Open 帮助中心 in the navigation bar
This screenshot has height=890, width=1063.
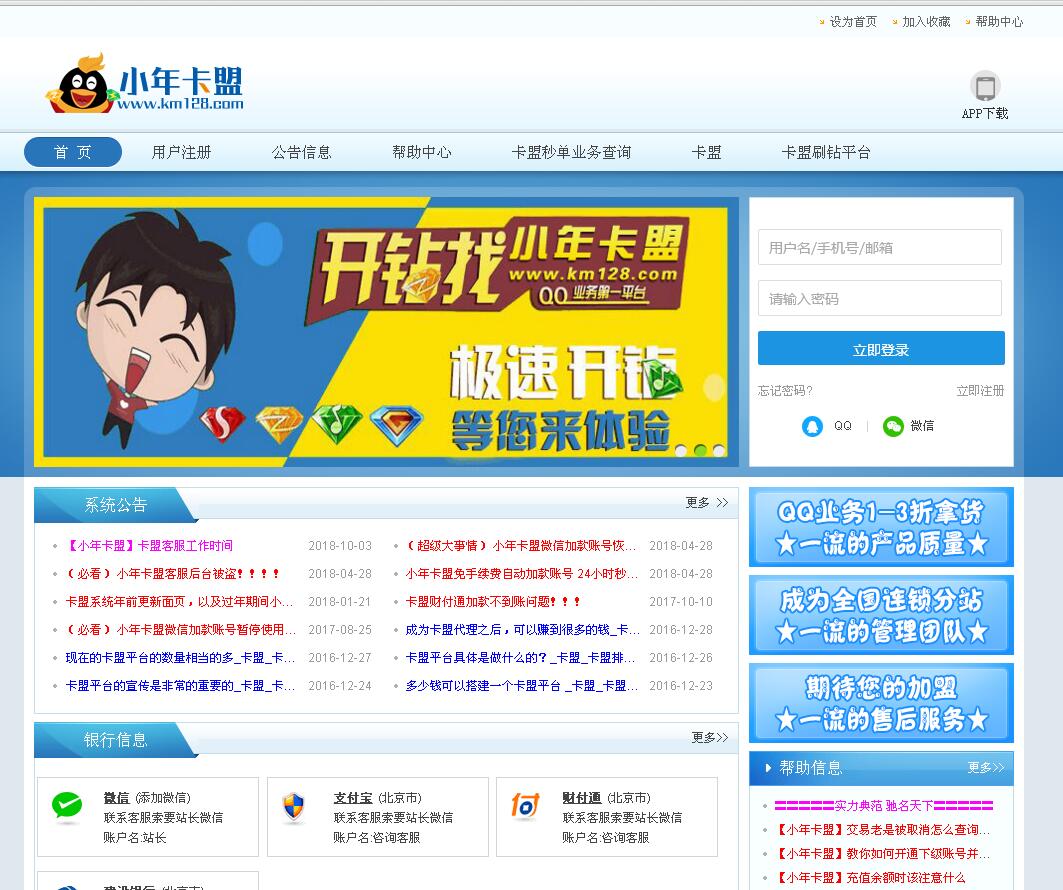pyautogui.click(x=422, y=152)
